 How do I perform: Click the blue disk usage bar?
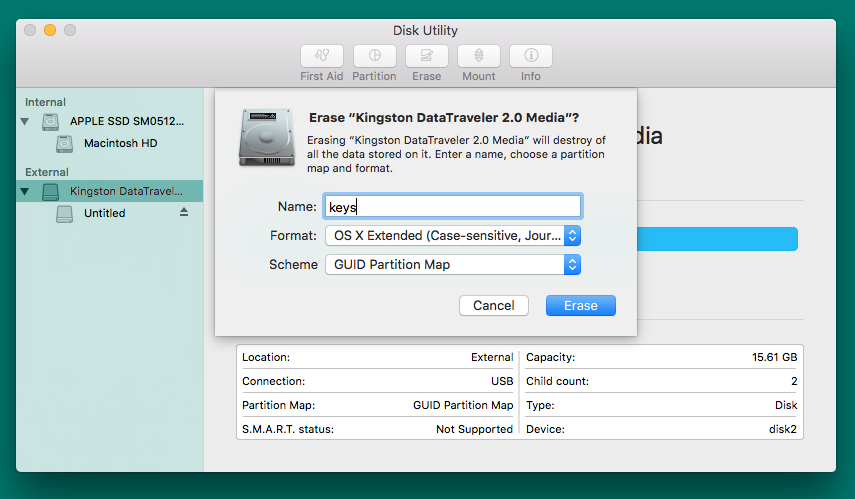(x=717, y=239)
